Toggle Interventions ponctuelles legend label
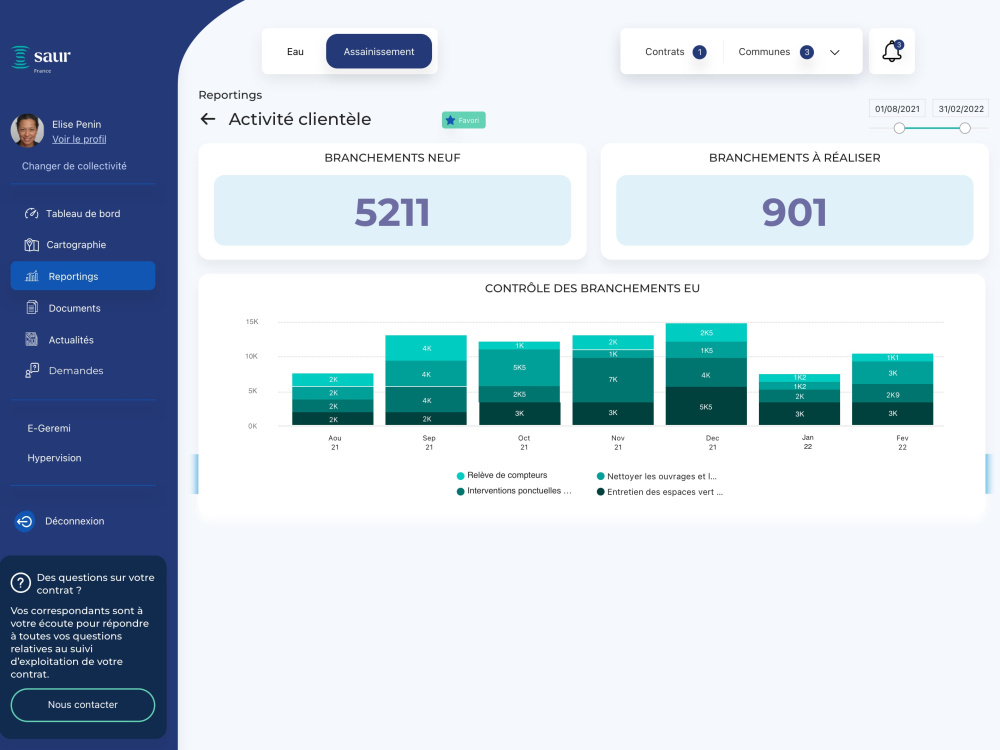The width and height of the screenshot is (1000, 750). coord(519,491)
